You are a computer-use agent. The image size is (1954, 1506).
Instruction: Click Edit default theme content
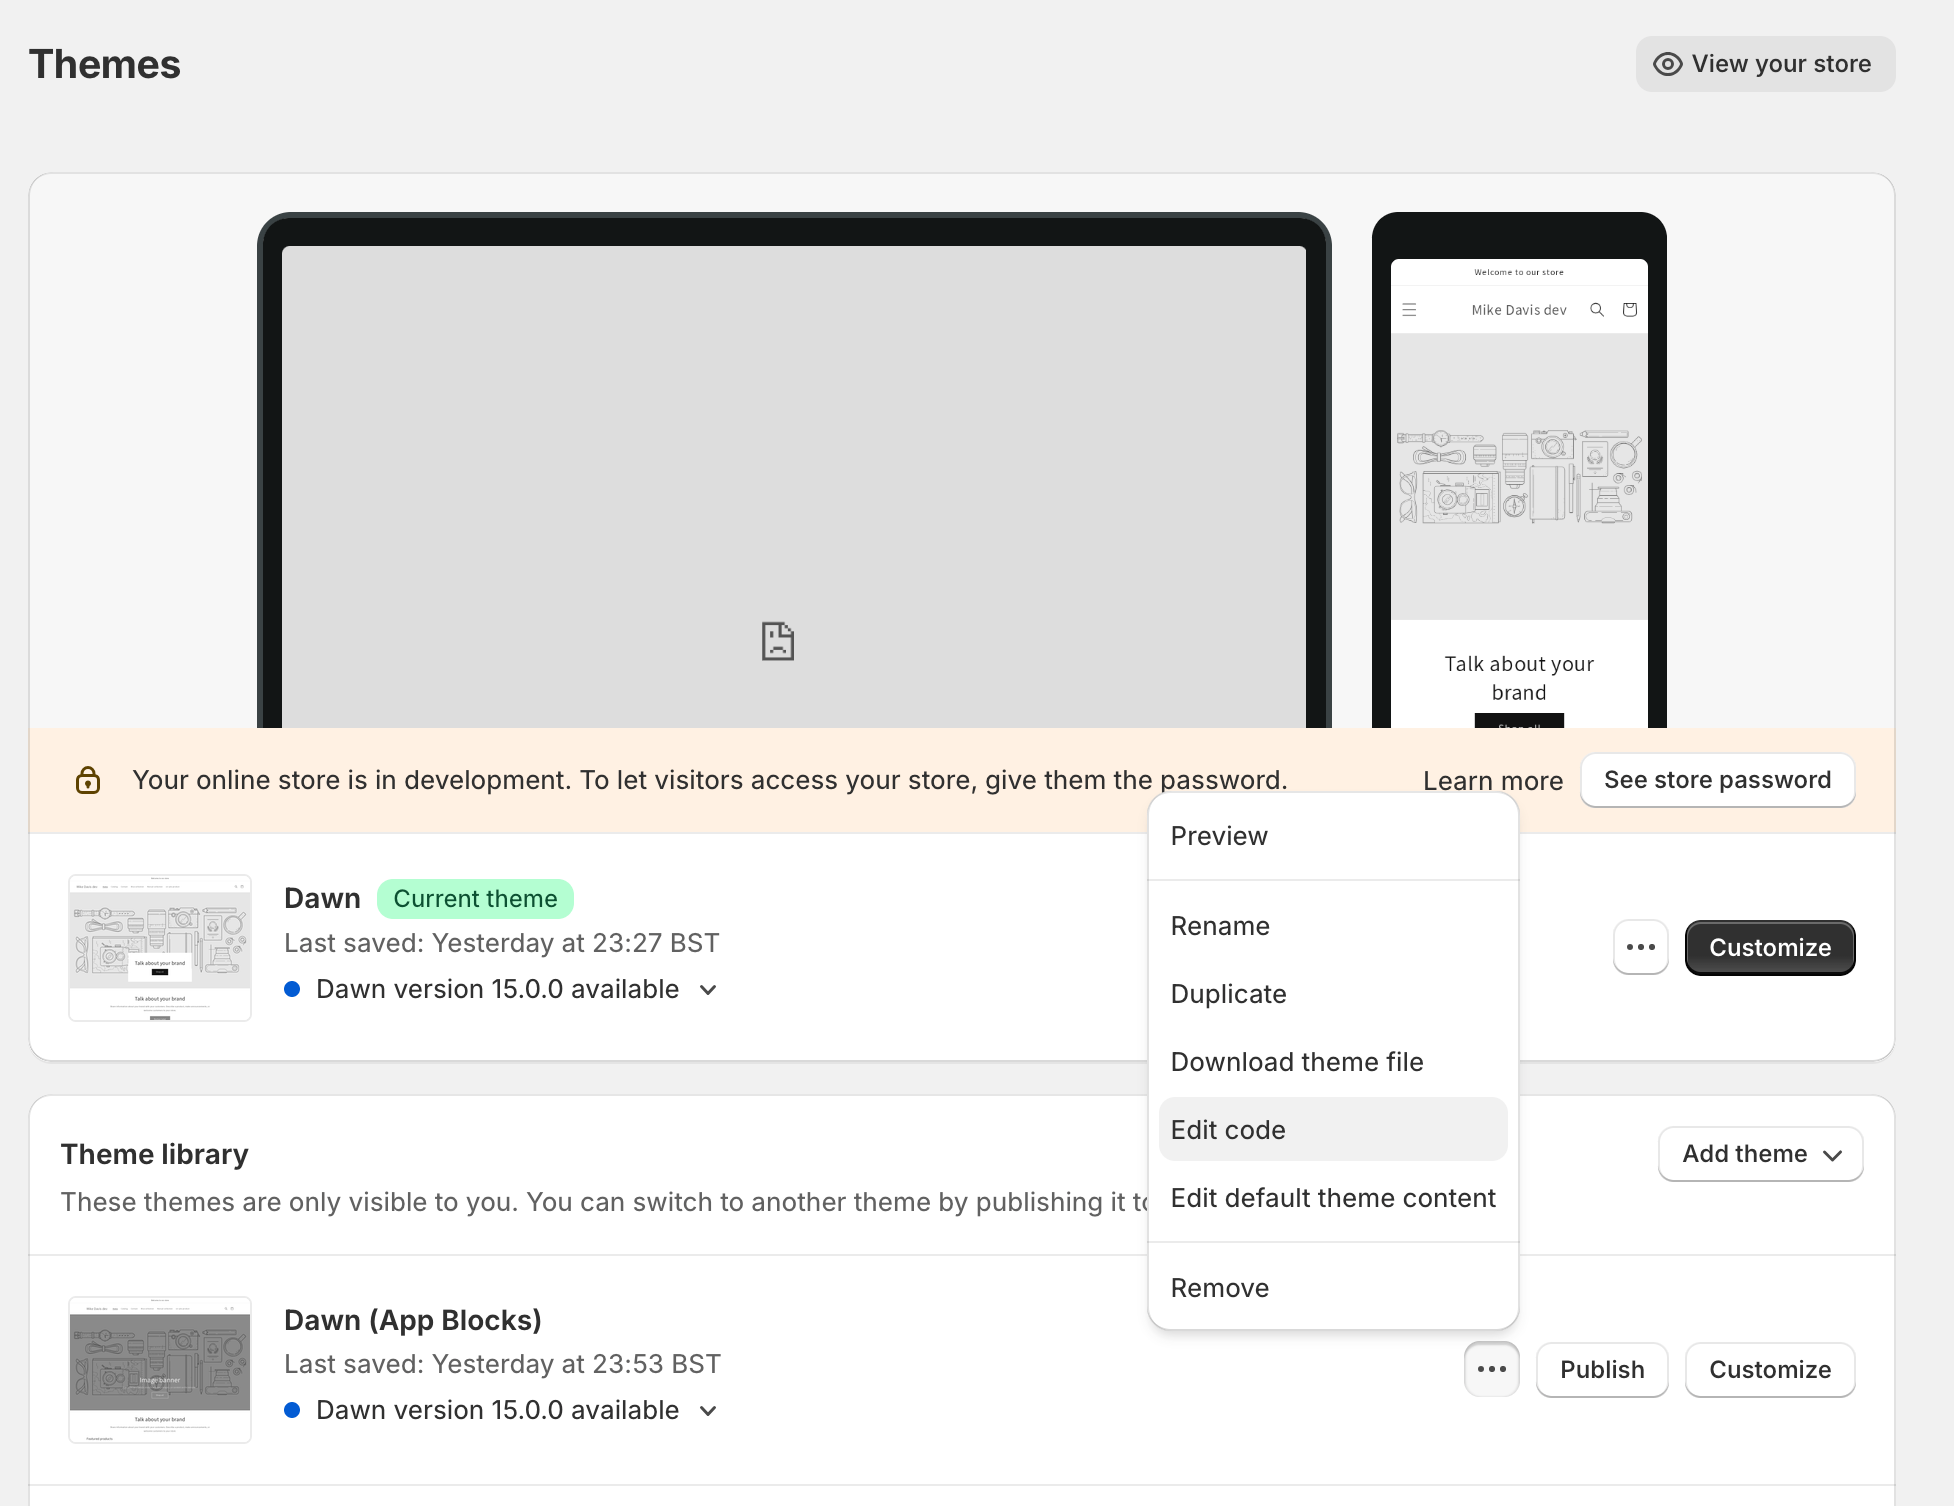pyautogui.click(x=1332, y=1198)
